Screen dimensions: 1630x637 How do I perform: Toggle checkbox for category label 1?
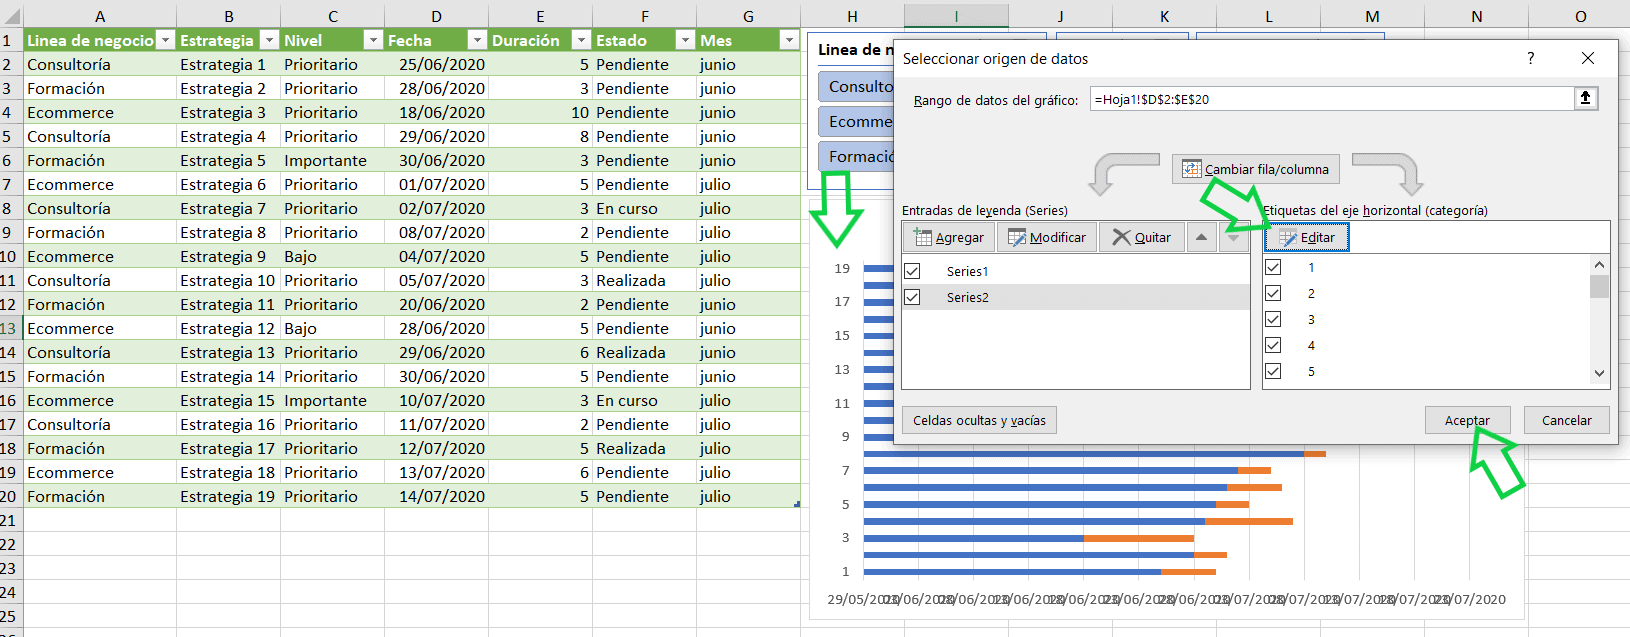click(1273, 267)
